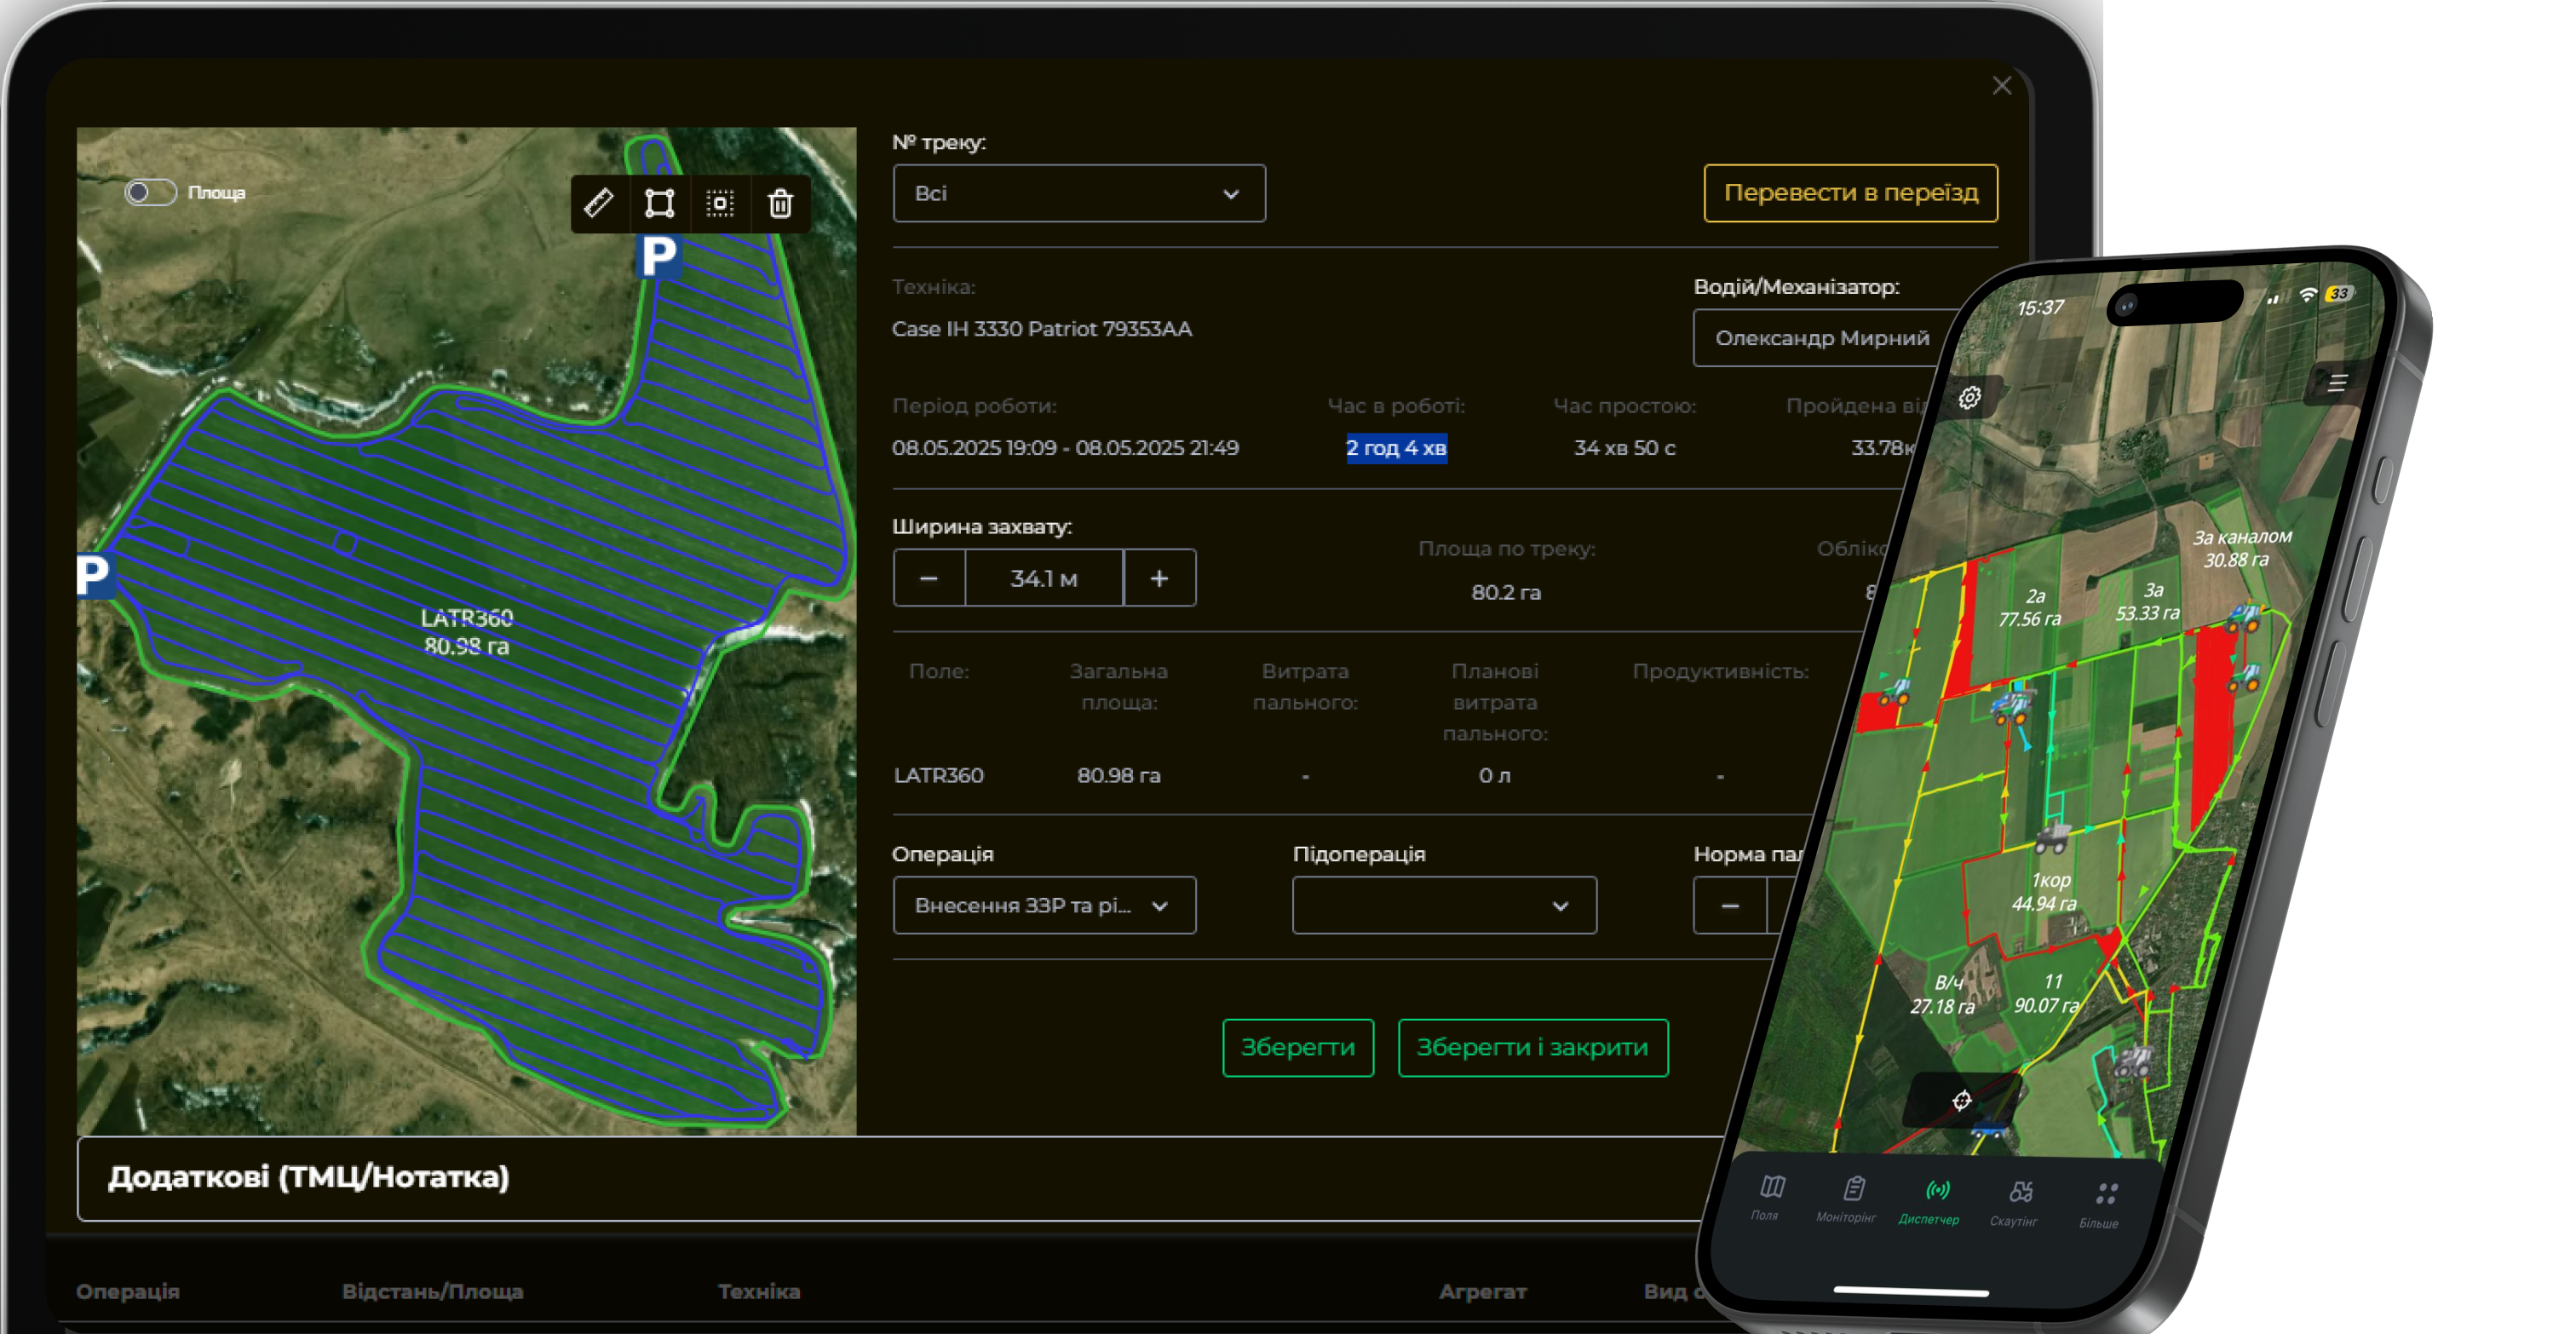
Task: Click the trash delete icon
Action: pyautogui.click(x=780, y=203)
